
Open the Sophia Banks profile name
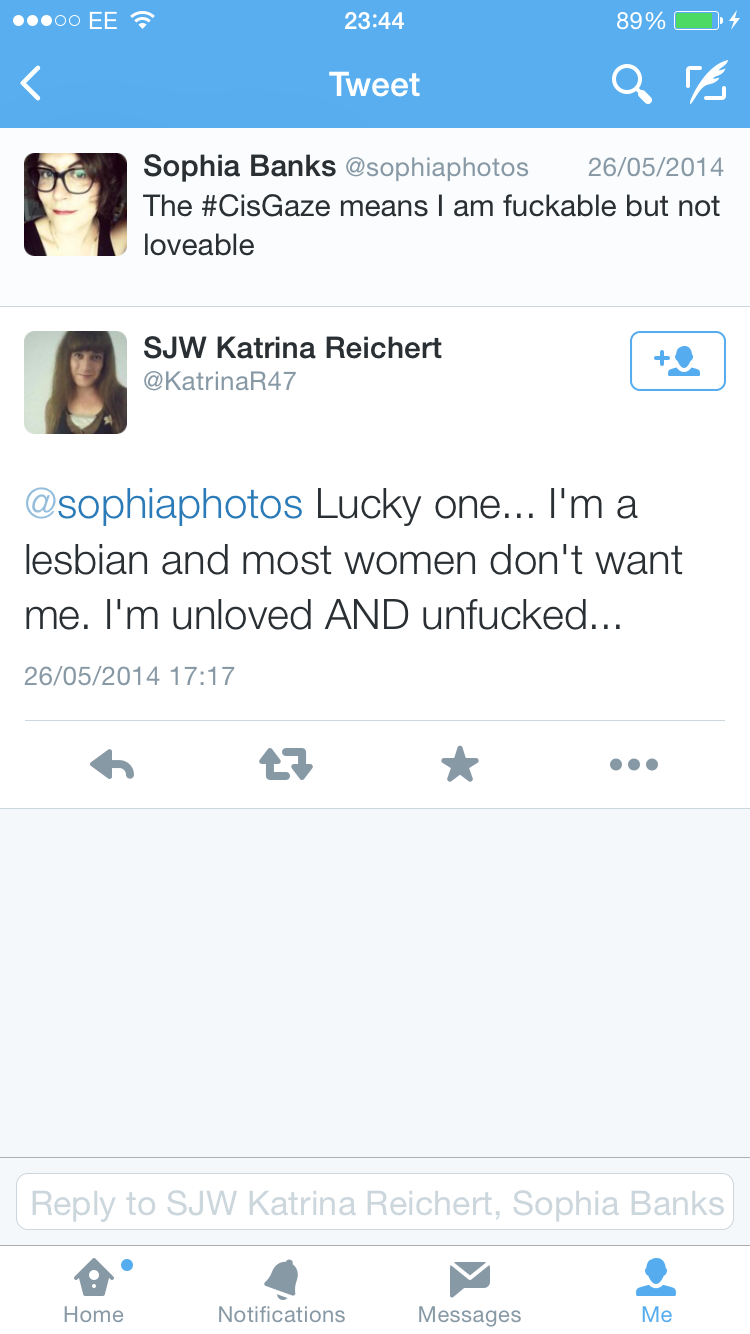click(x=239, y=166)
